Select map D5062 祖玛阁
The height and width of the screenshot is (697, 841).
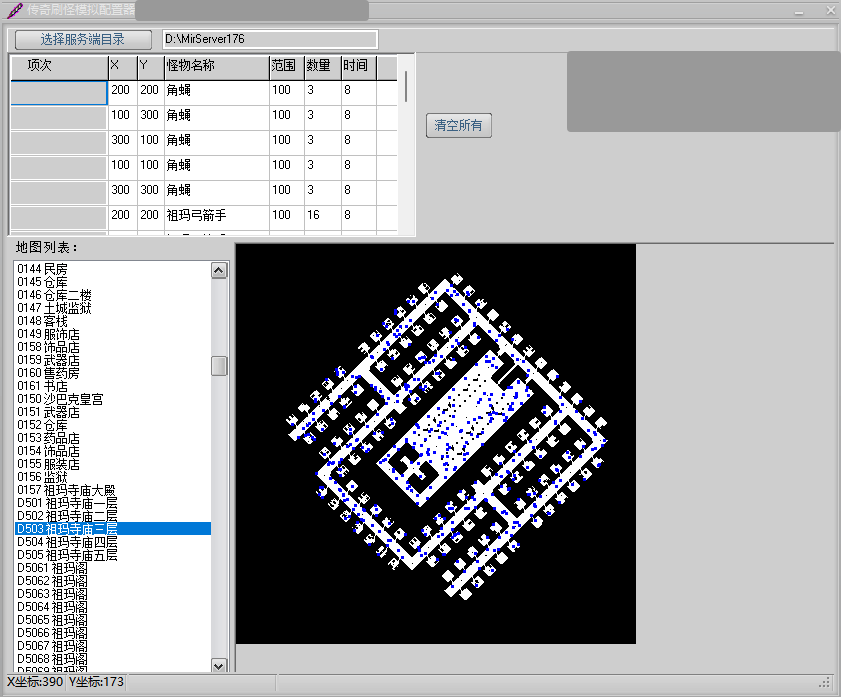(x=113, y=581)
